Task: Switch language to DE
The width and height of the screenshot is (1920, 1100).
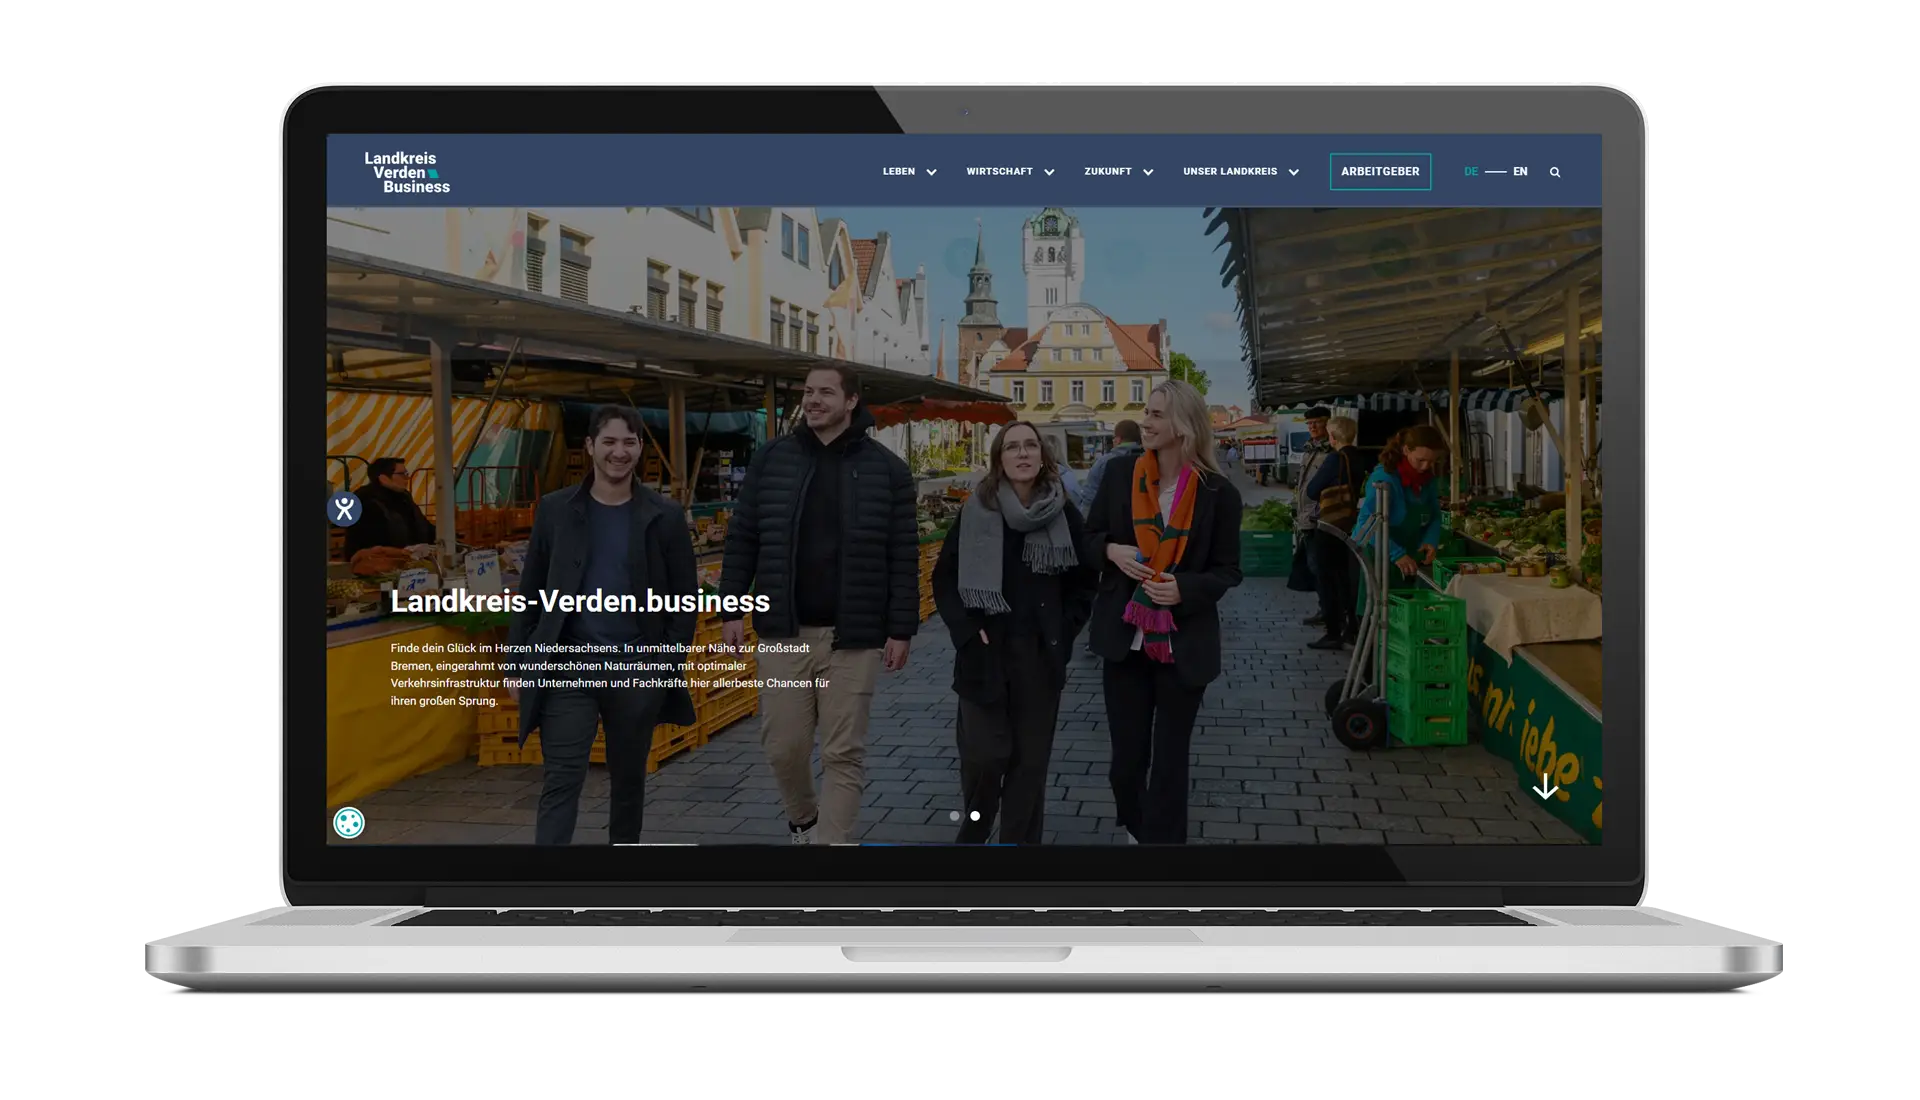Action: (x=1471, y=171)
